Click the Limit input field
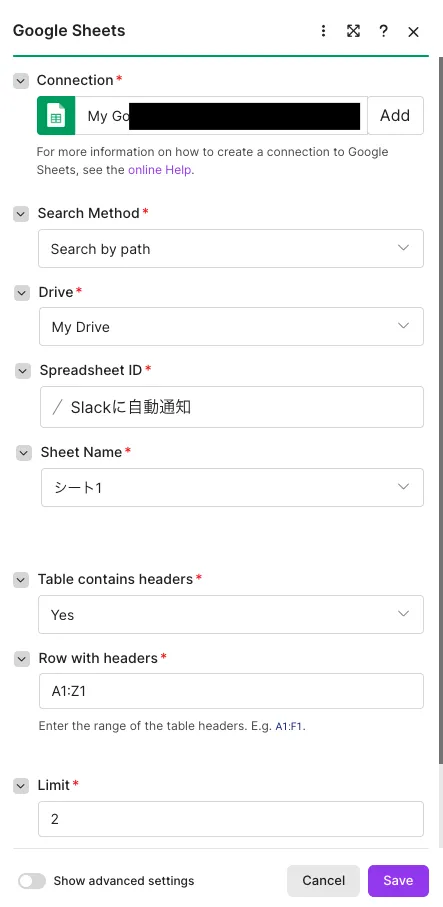The image size is (443, 907). [231, 819]
